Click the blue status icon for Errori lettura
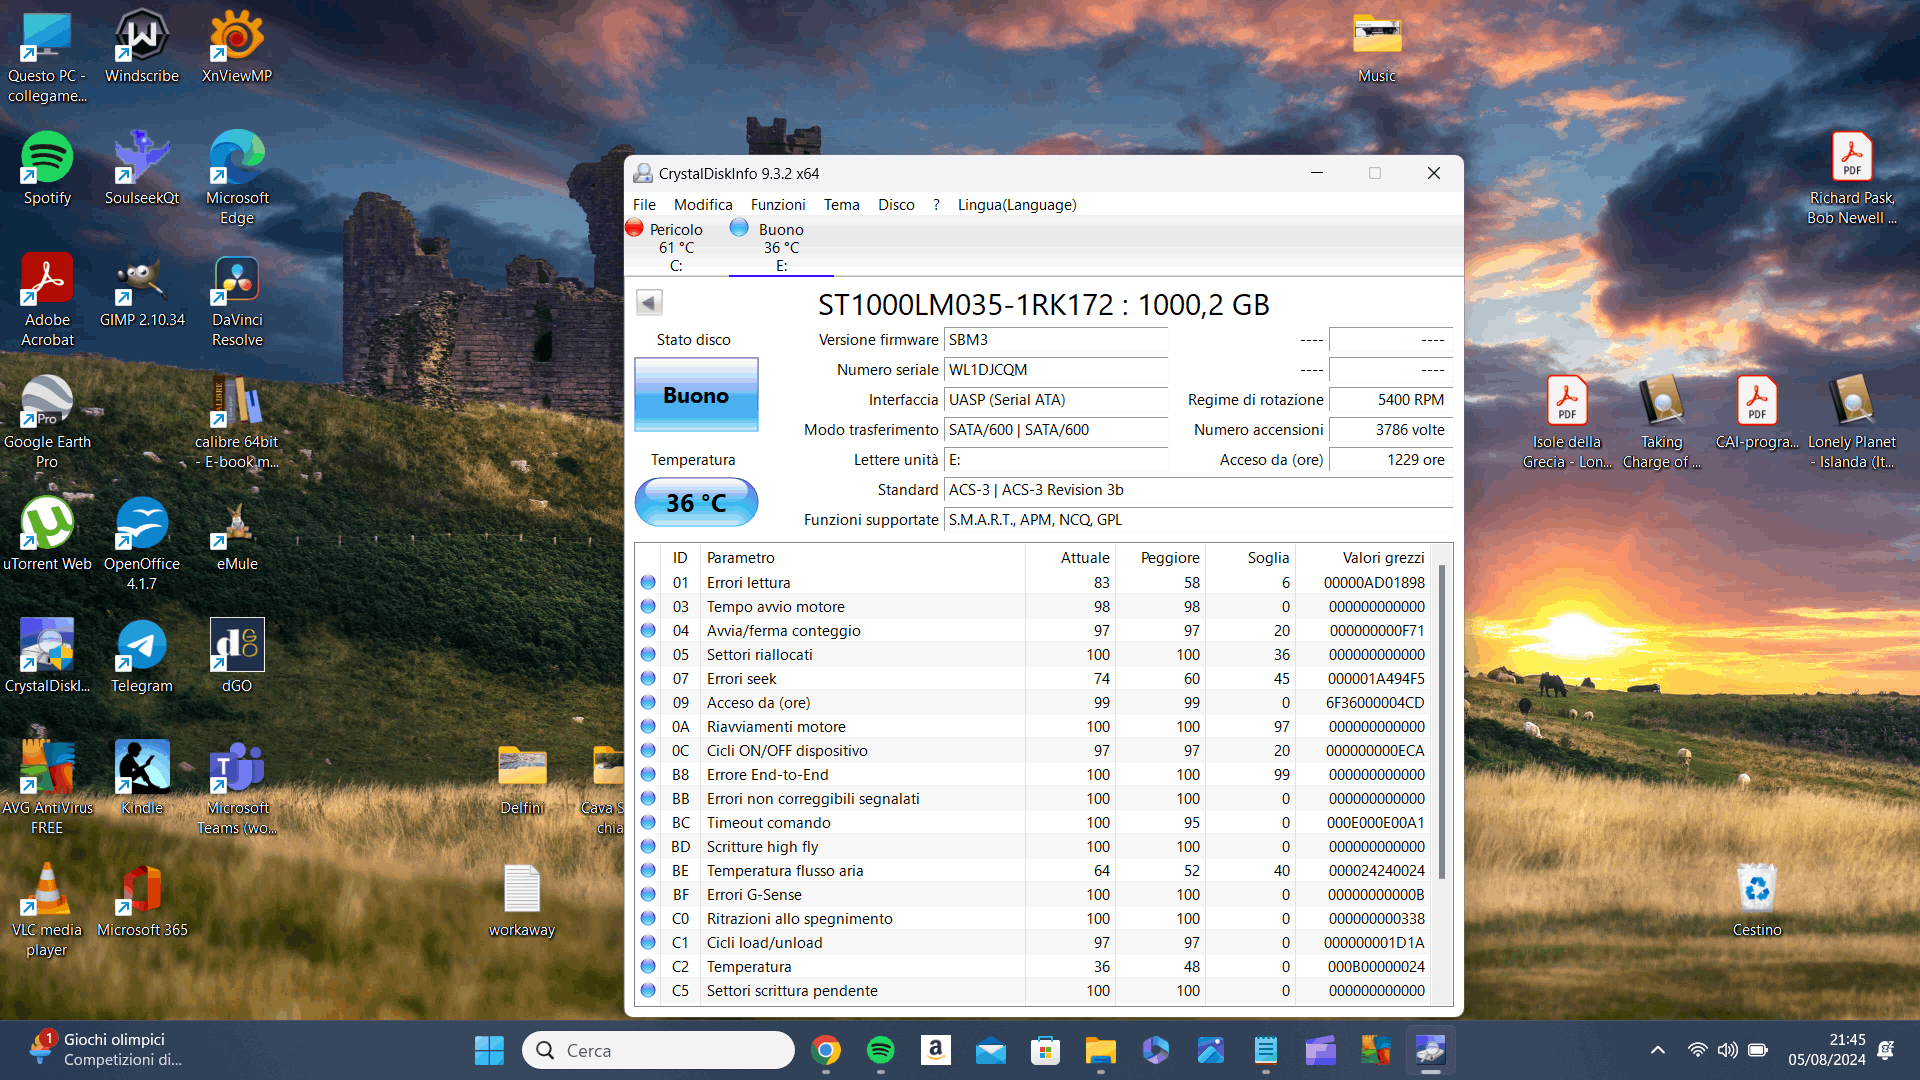 click(648, 582)
